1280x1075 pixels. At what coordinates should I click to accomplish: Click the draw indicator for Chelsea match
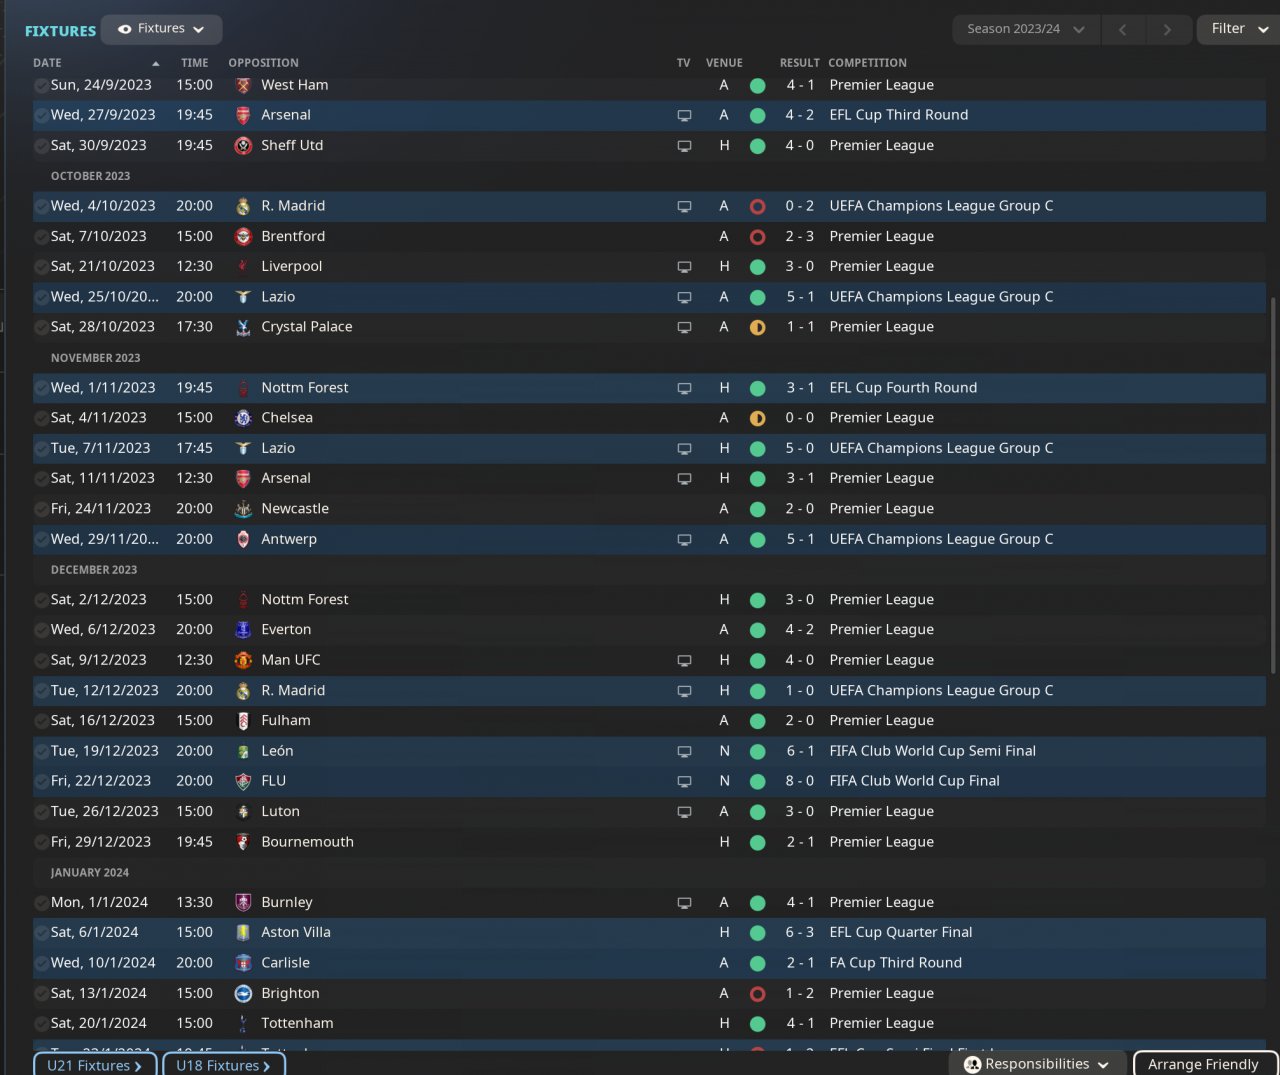point(757,418)
